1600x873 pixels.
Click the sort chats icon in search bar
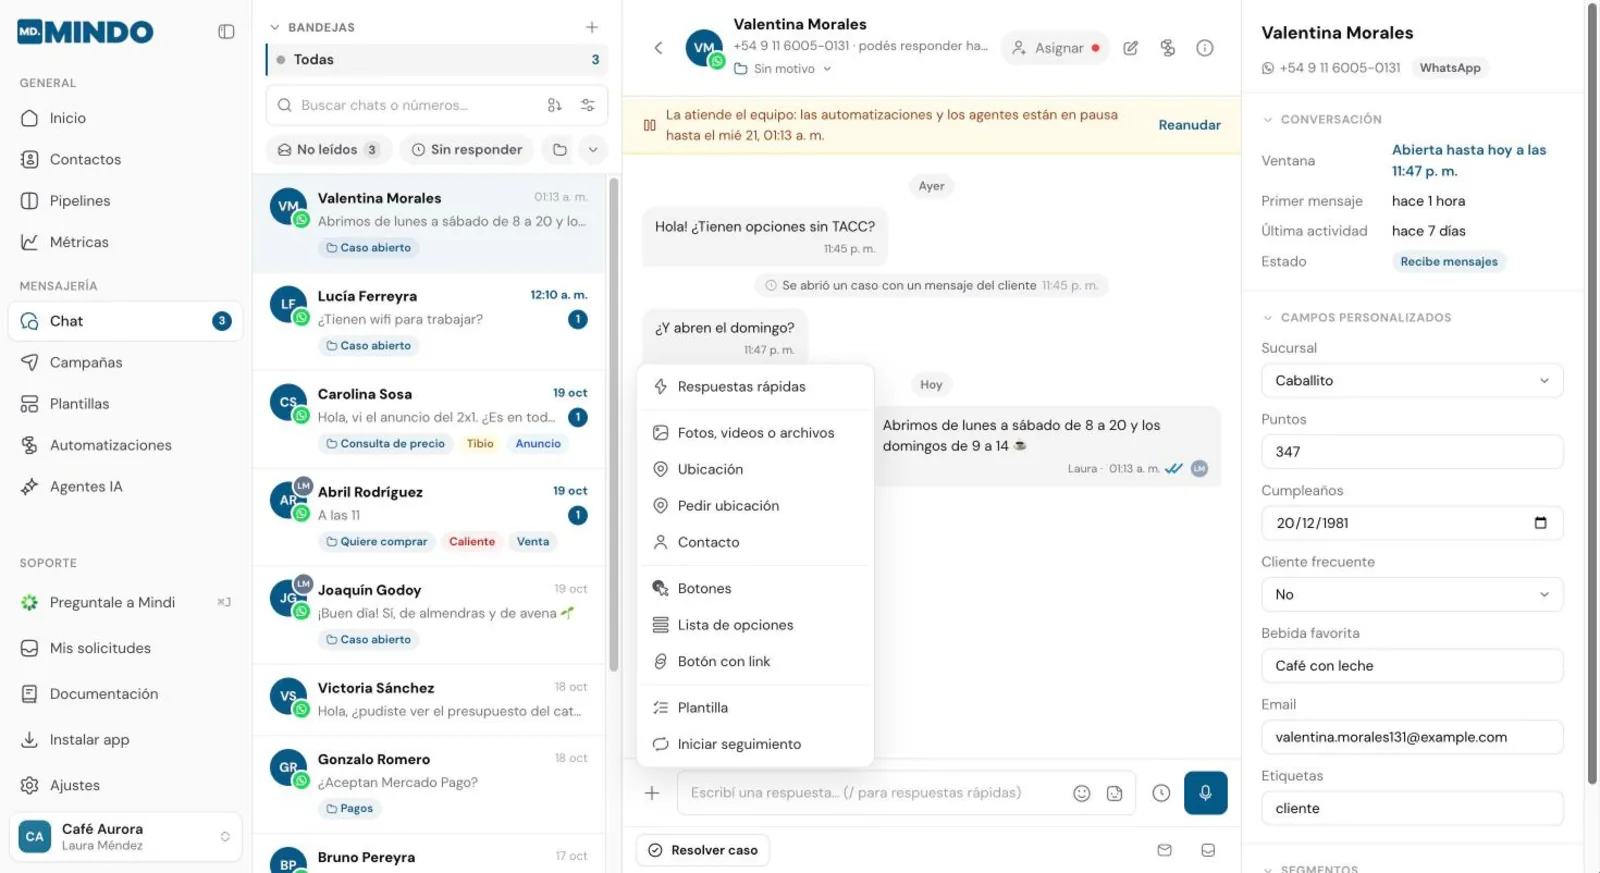[x=555, y=105]
